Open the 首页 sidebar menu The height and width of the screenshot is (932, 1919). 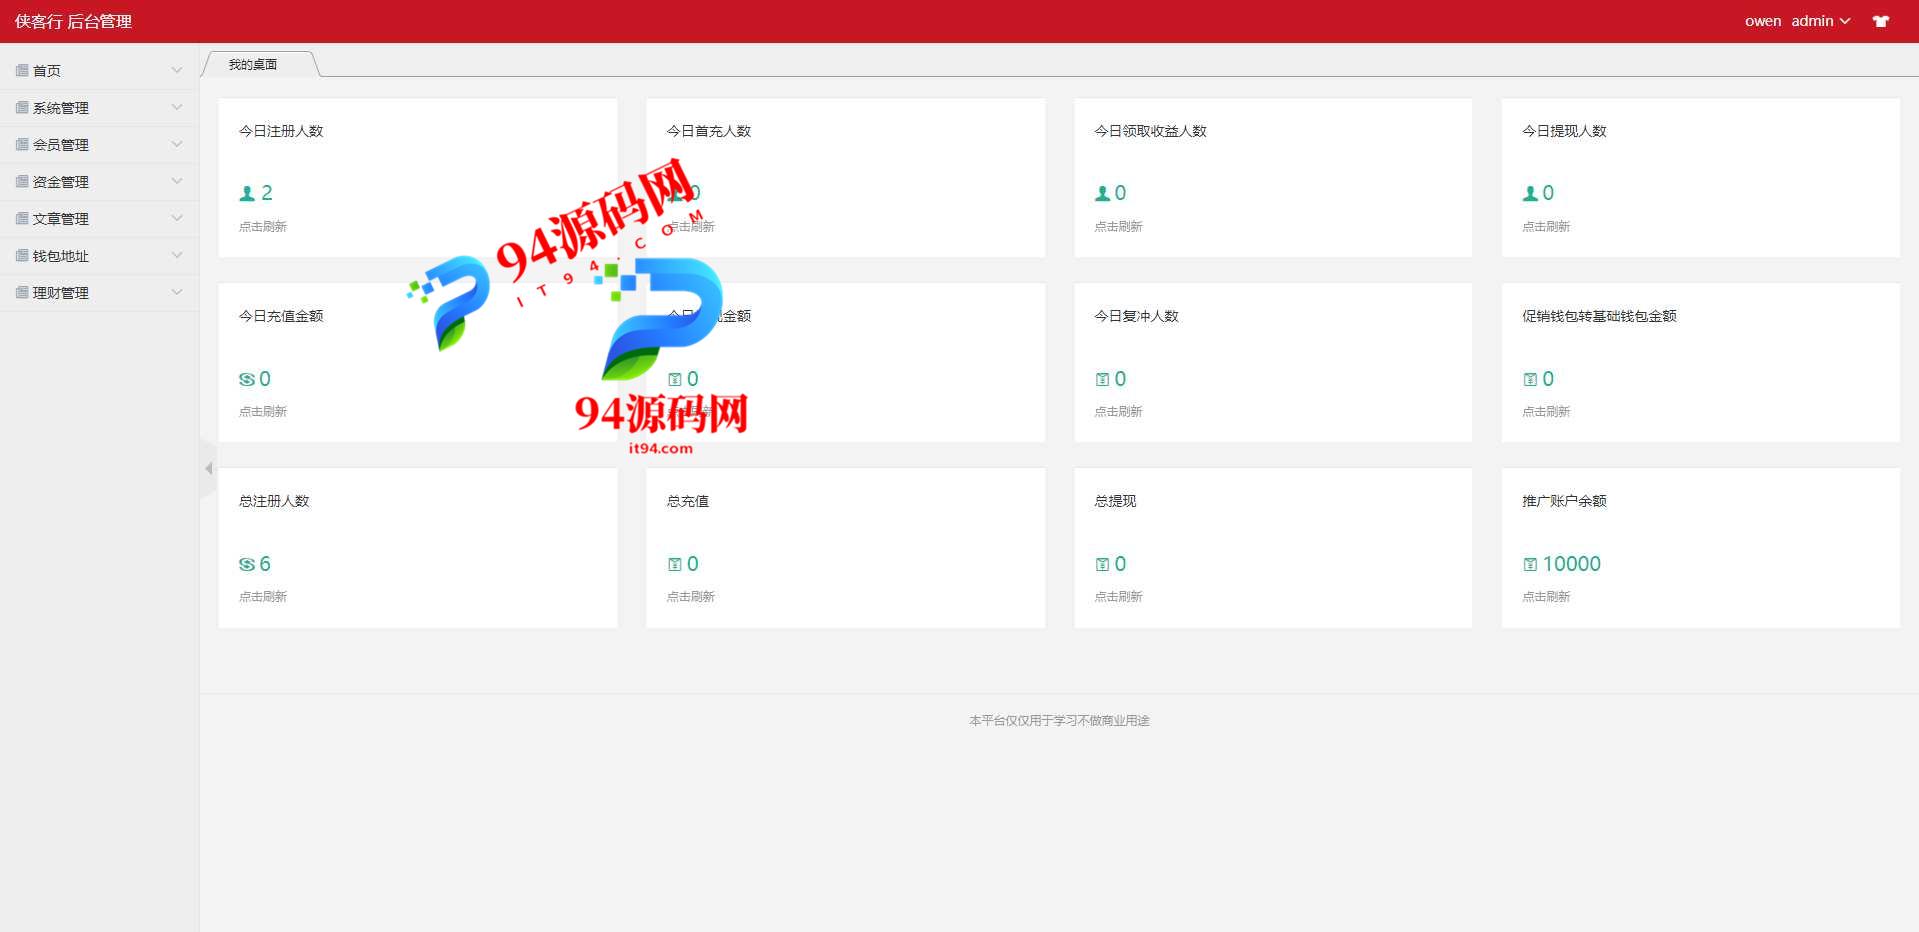click(100, 70)
